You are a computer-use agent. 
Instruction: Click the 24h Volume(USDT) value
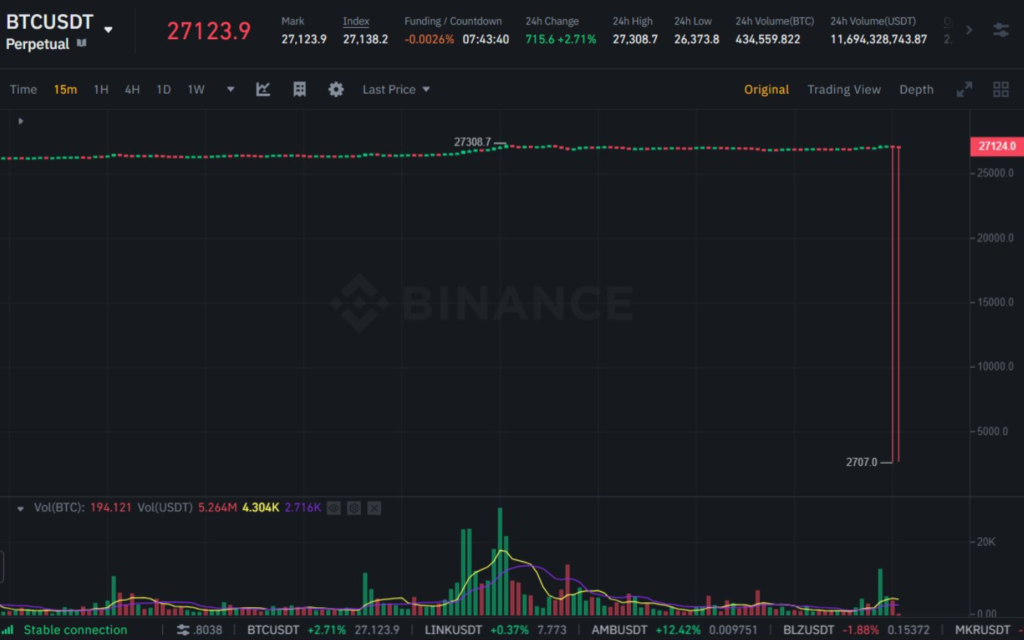click(x=878, y=39)
